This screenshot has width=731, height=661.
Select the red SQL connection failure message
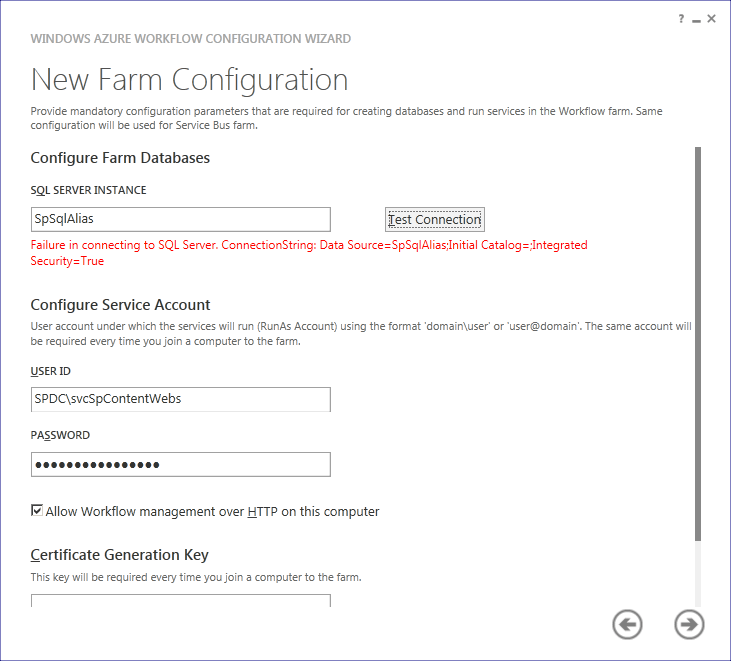[x=309, y=253]
